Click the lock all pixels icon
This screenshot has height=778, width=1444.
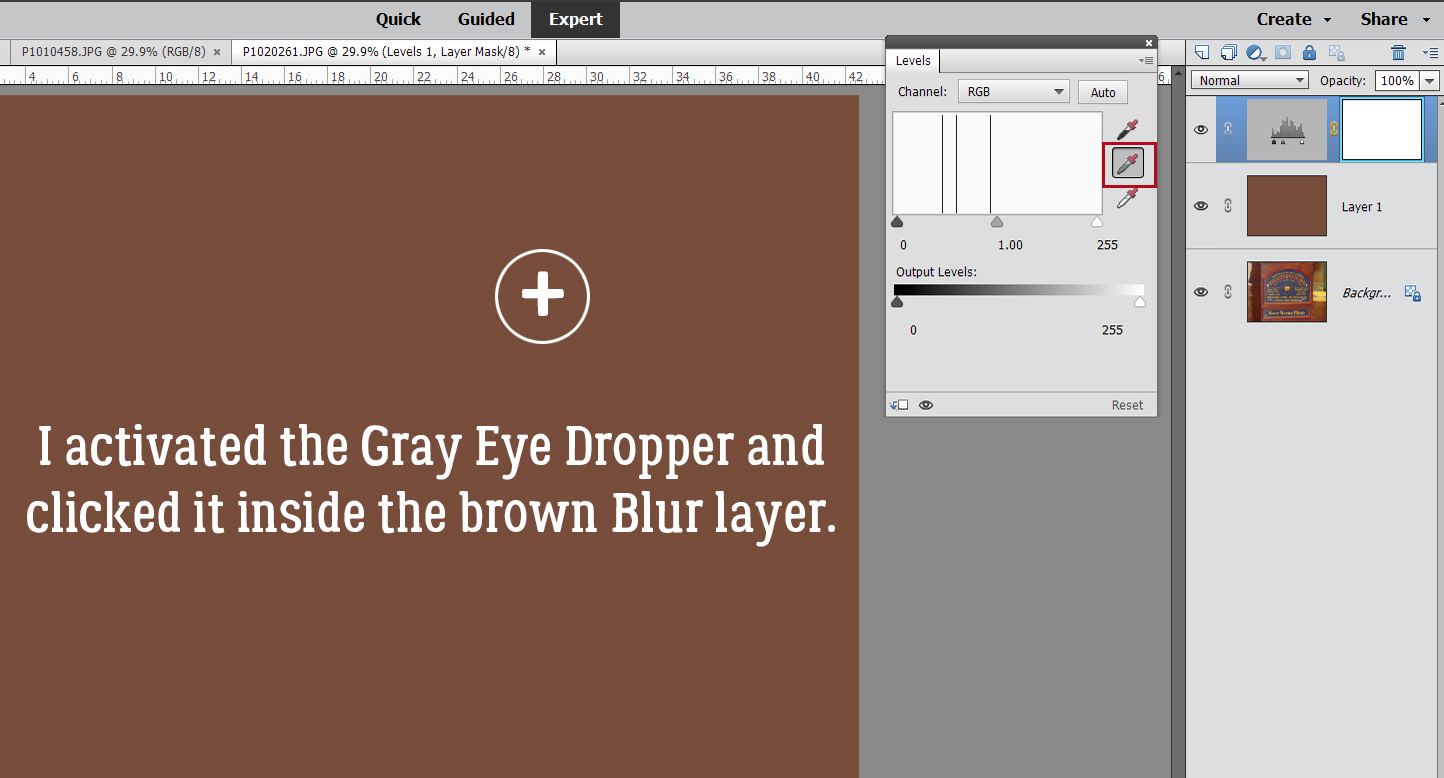point(1309,52)
